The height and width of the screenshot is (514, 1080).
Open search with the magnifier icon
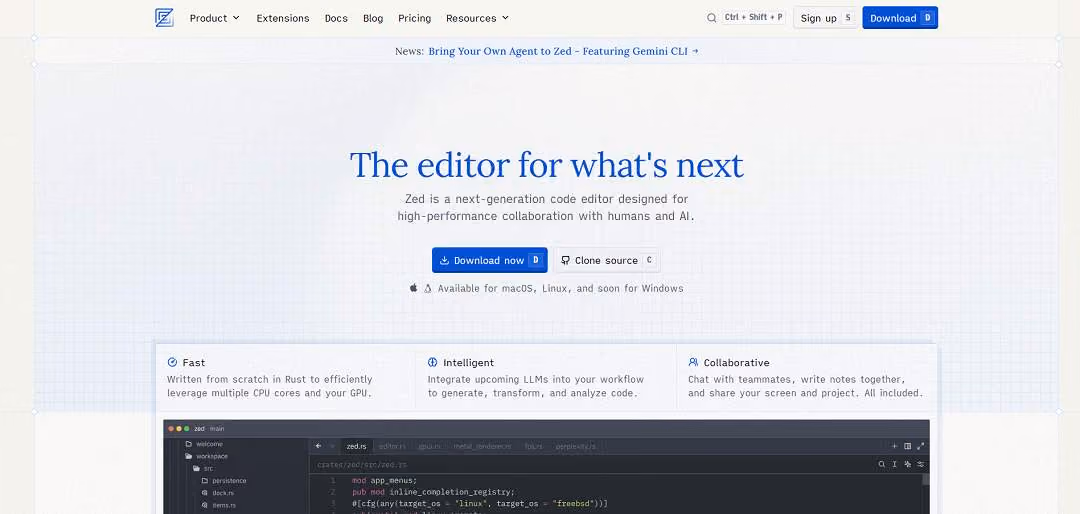712,18
